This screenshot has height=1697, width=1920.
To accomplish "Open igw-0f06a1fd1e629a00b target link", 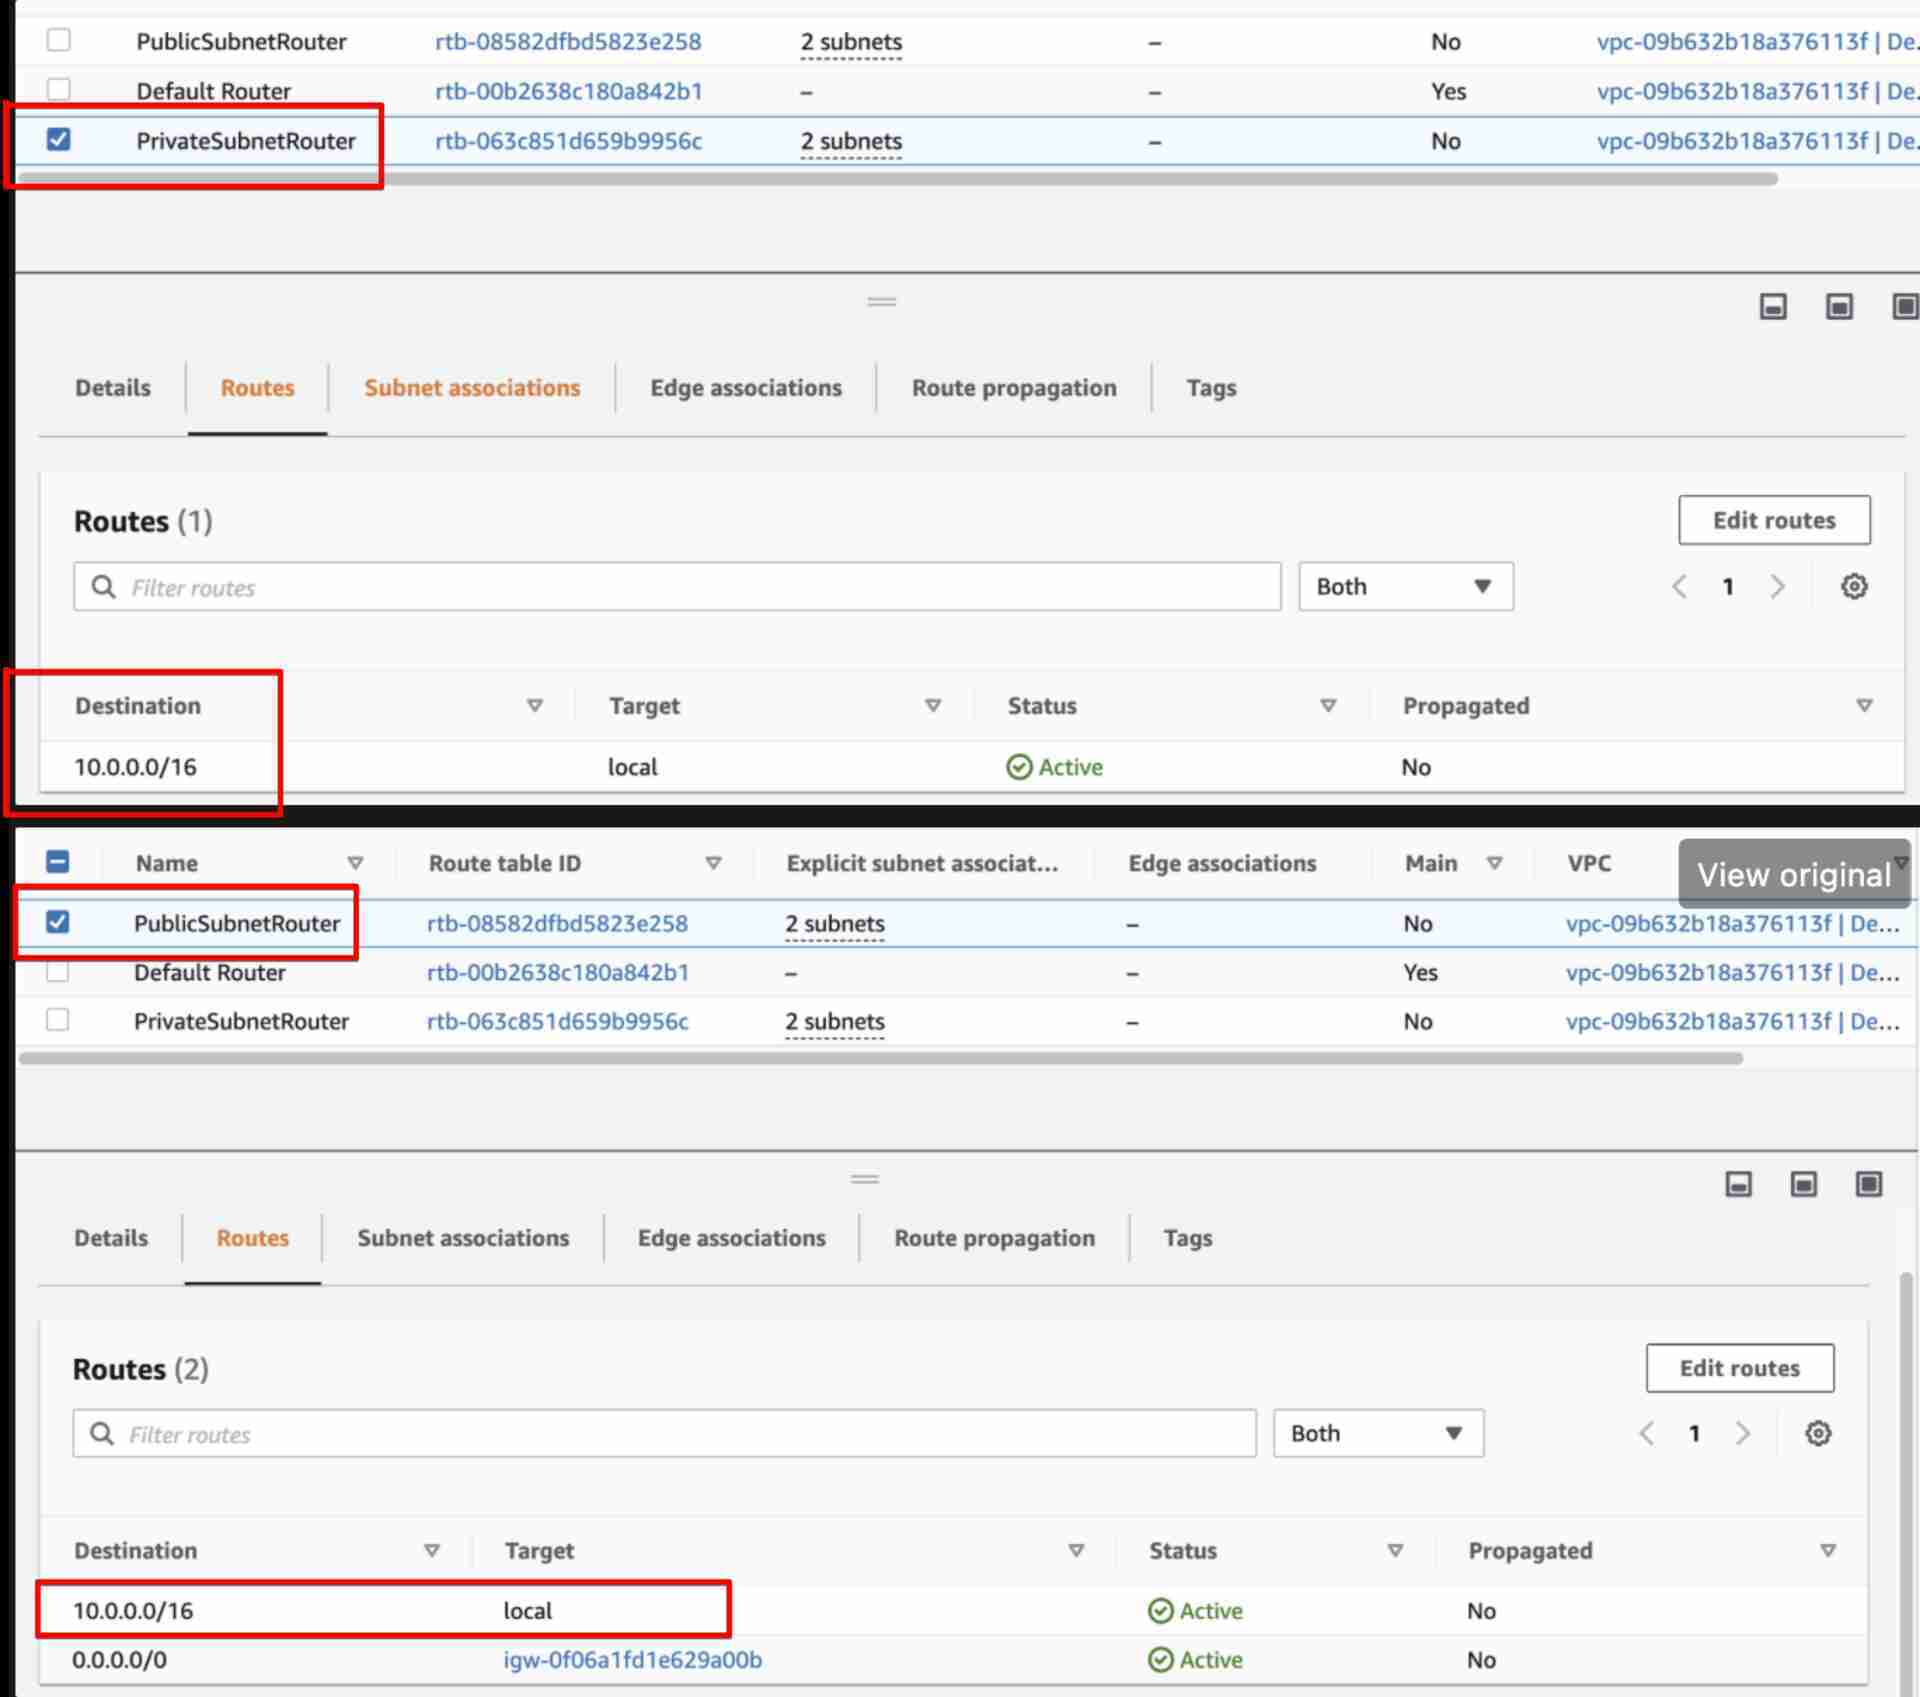I will [x=632, y=1660].
